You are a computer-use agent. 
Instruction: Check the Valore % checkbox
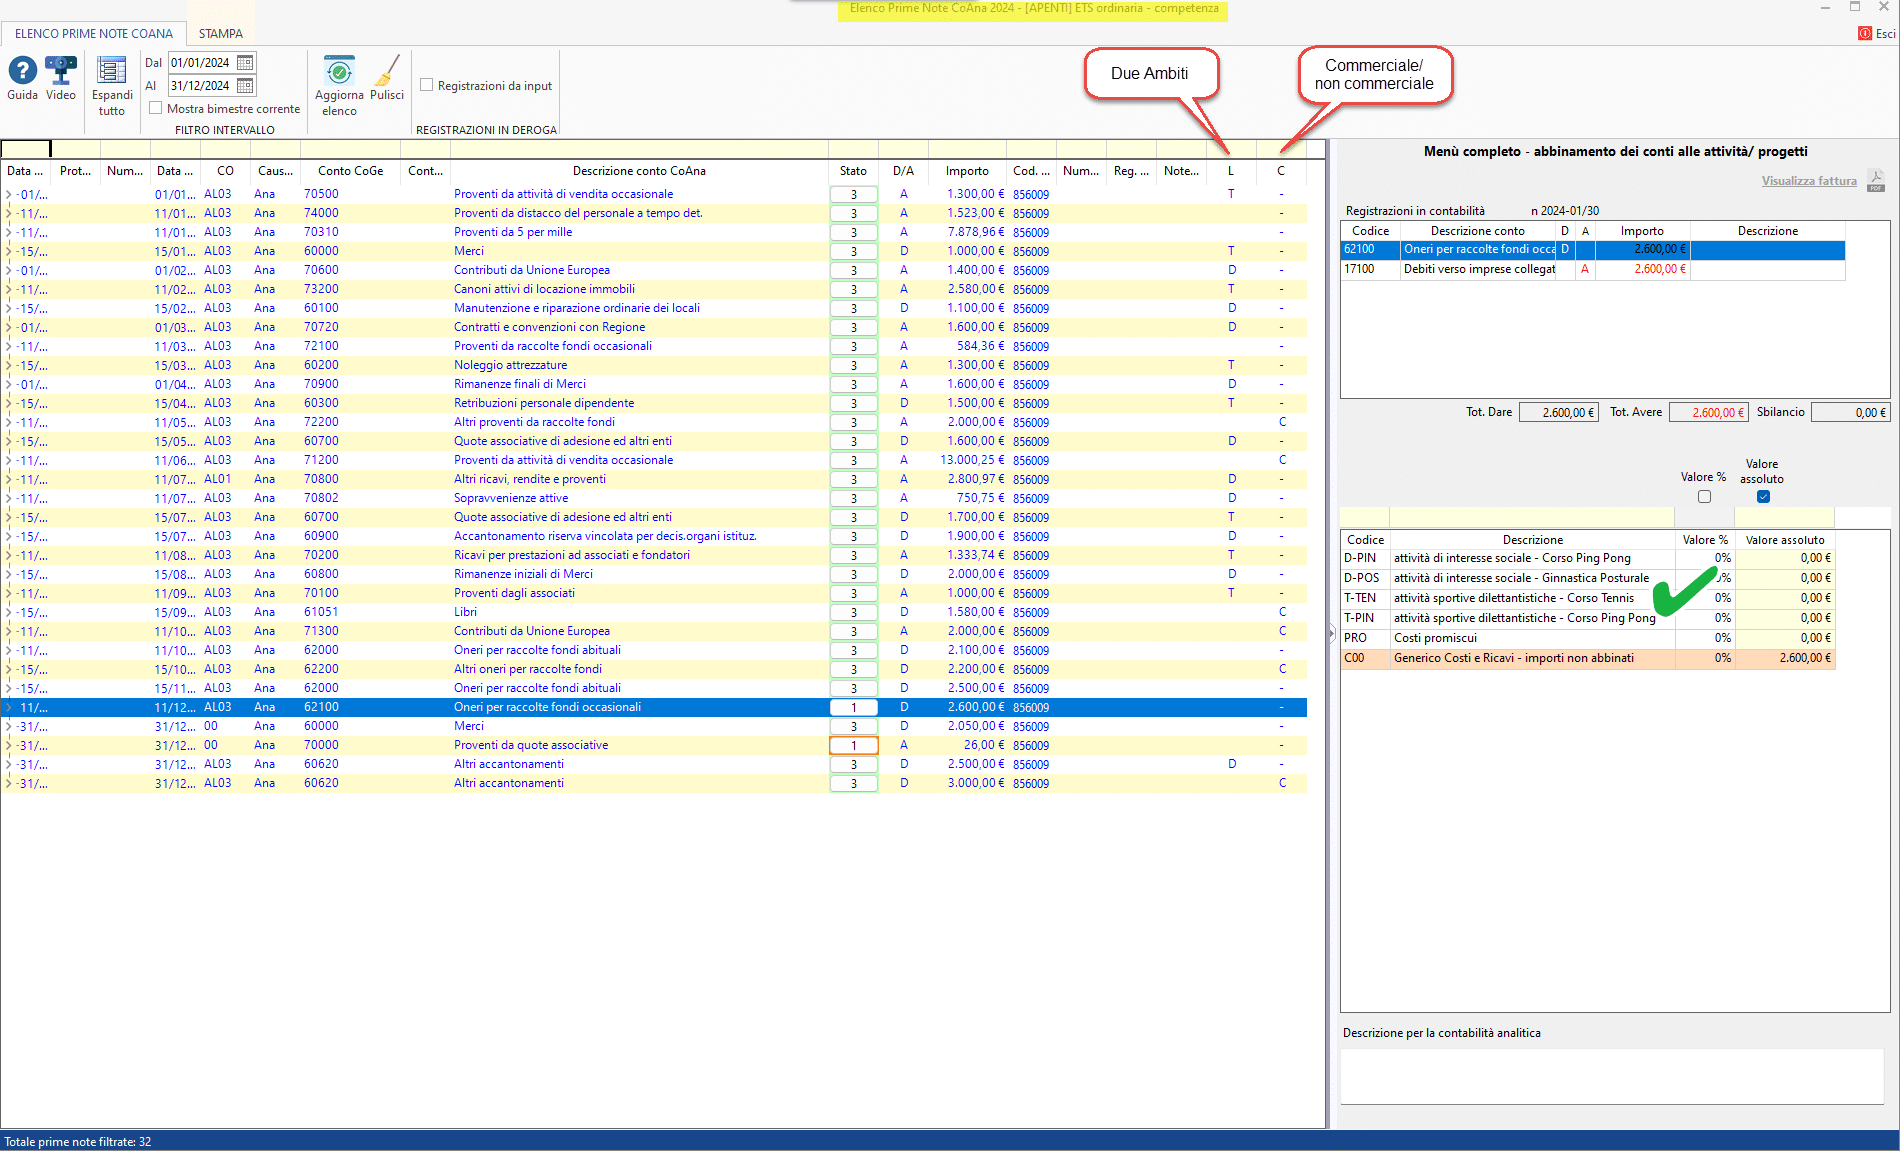(1705, 497)
